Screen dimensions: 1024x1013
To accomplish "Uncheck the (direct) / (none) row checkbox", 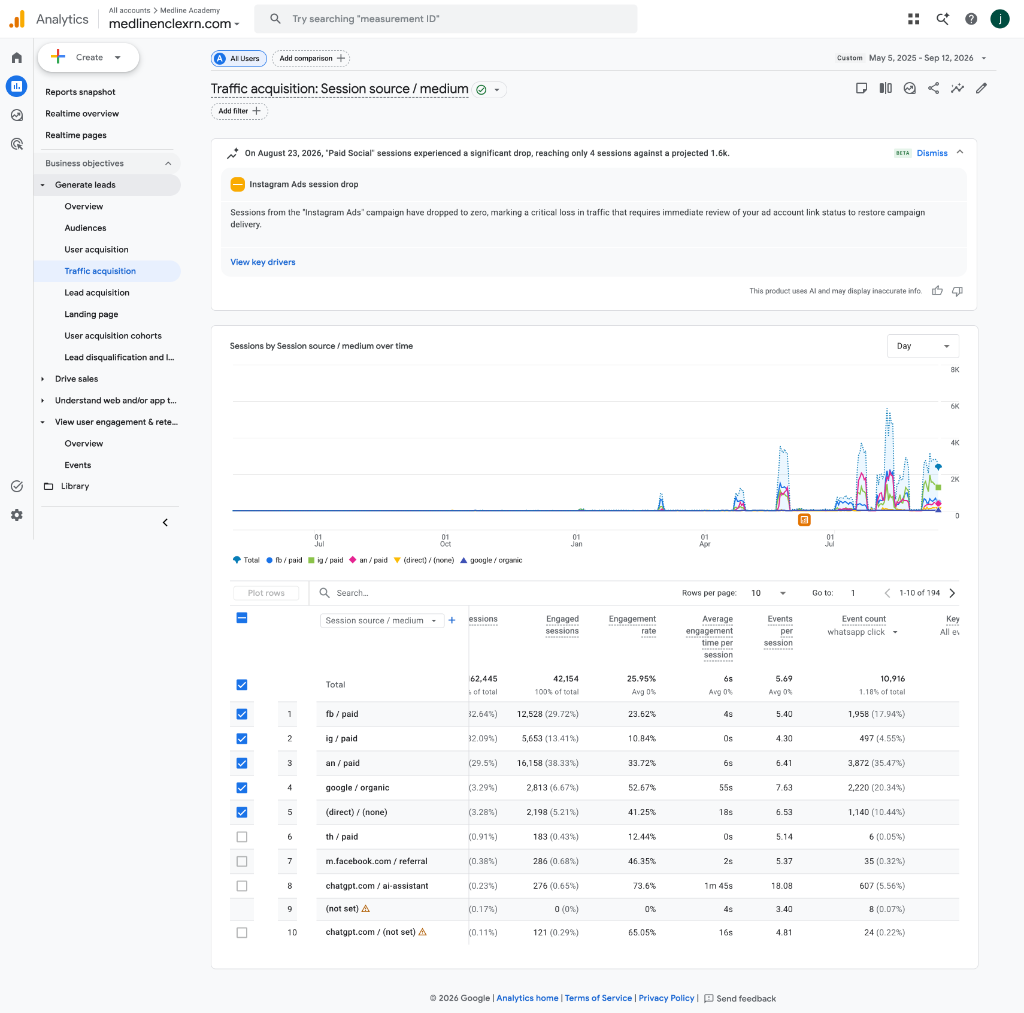I will [x=242, y=812].
